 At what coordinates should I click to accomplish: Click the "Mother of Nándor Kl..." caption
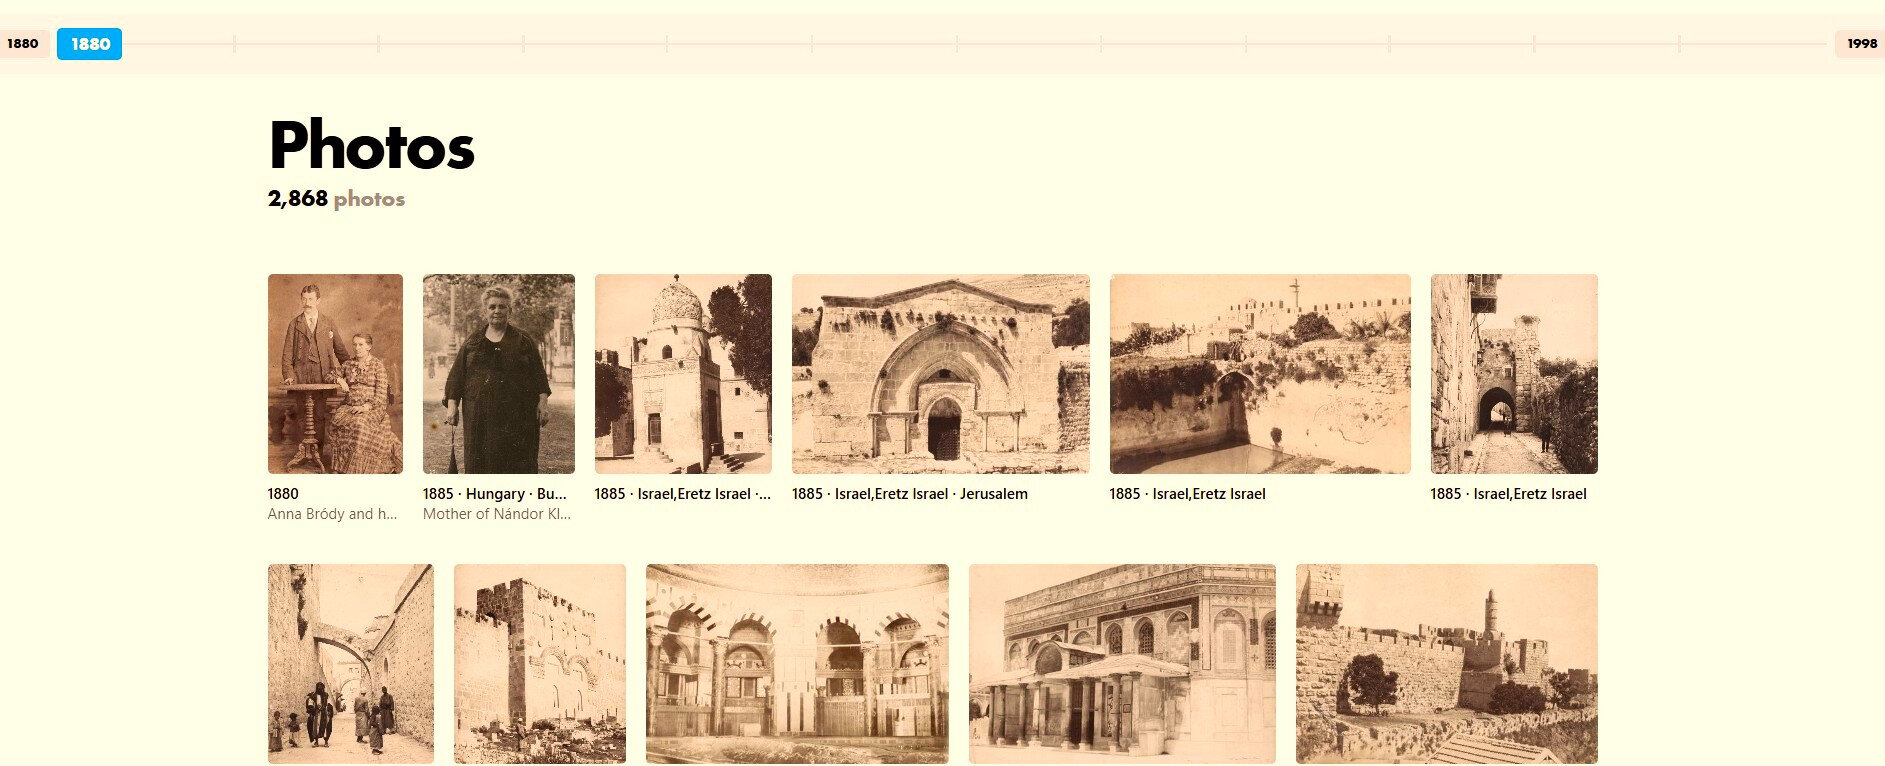click(x=497, y=514)
